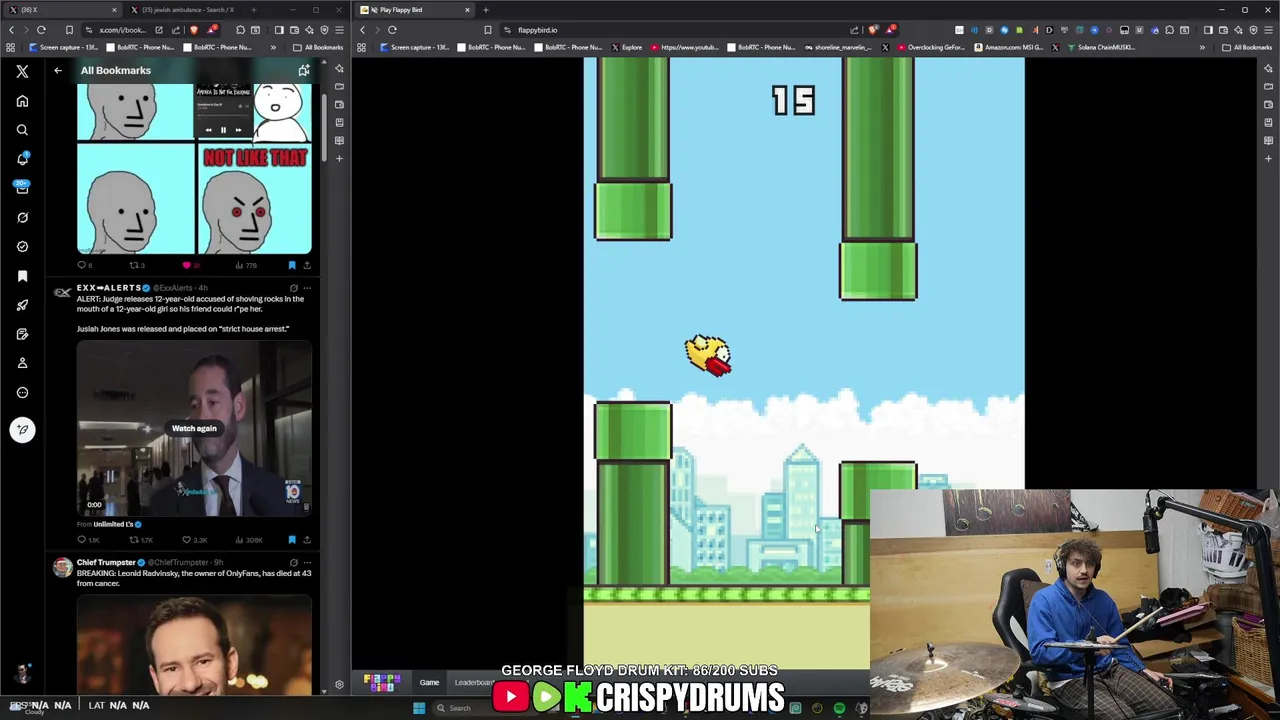Reply to the NPC meme post

[83, 265]
